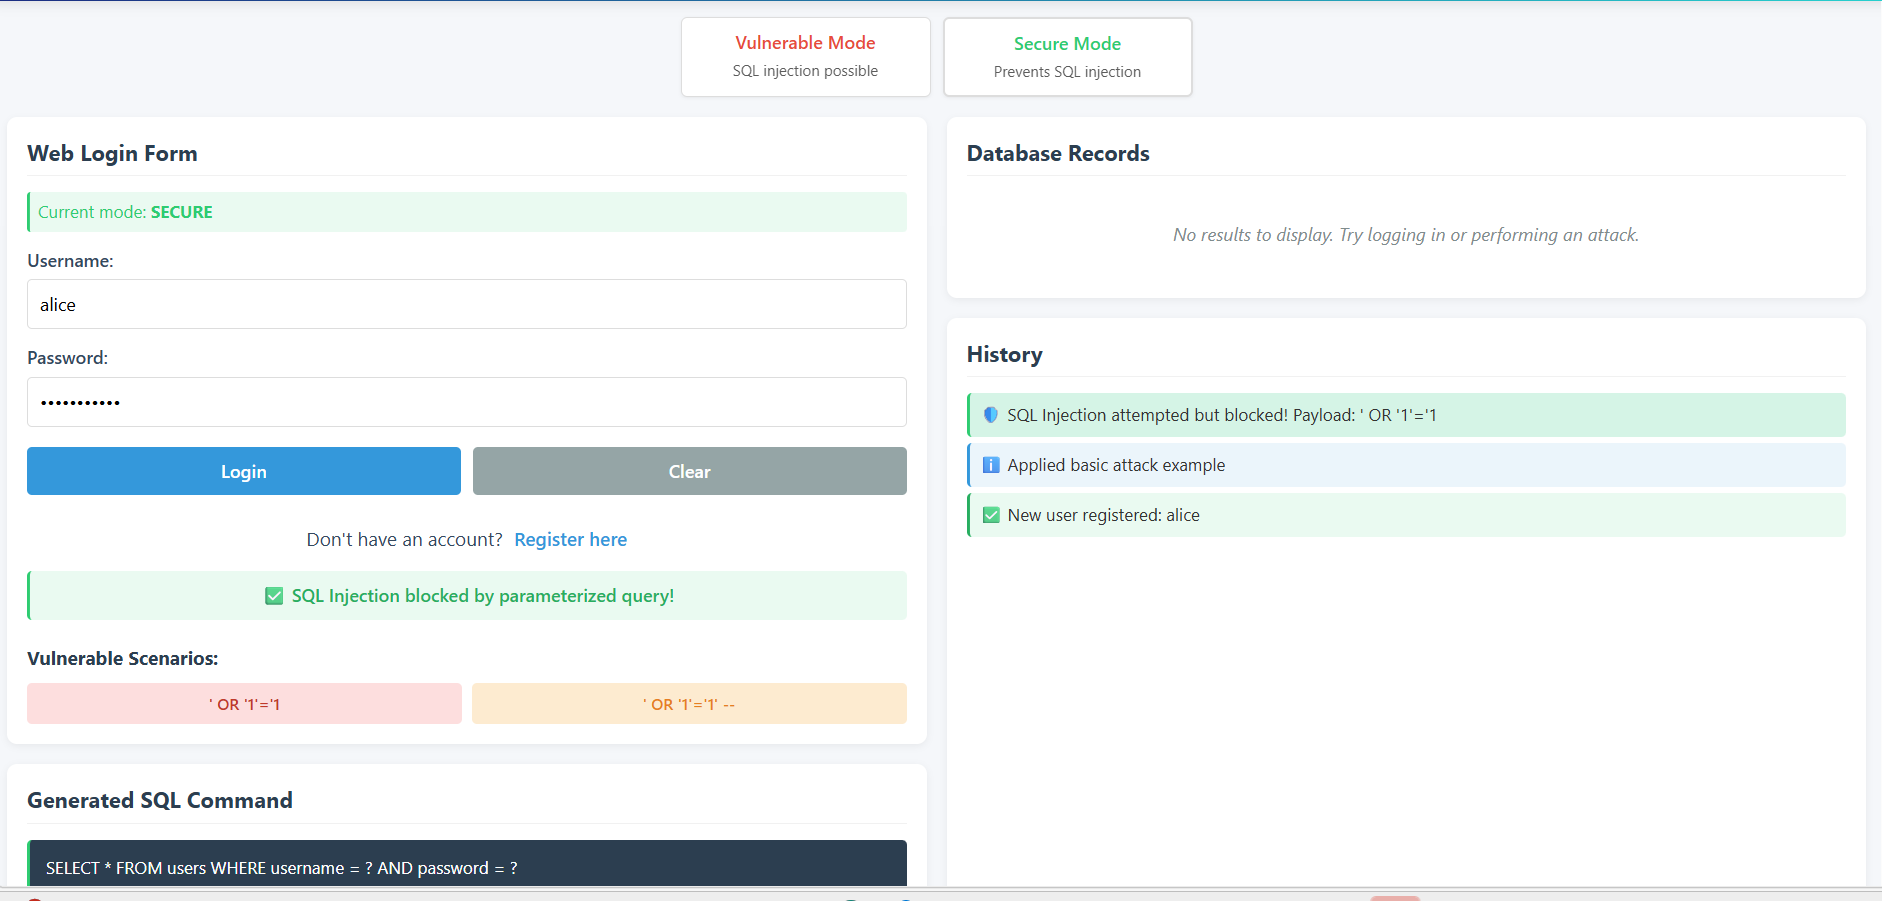The image size is (1882, 901).
Task: Click the No results to display message
Action: click(x=1405, y=235)
